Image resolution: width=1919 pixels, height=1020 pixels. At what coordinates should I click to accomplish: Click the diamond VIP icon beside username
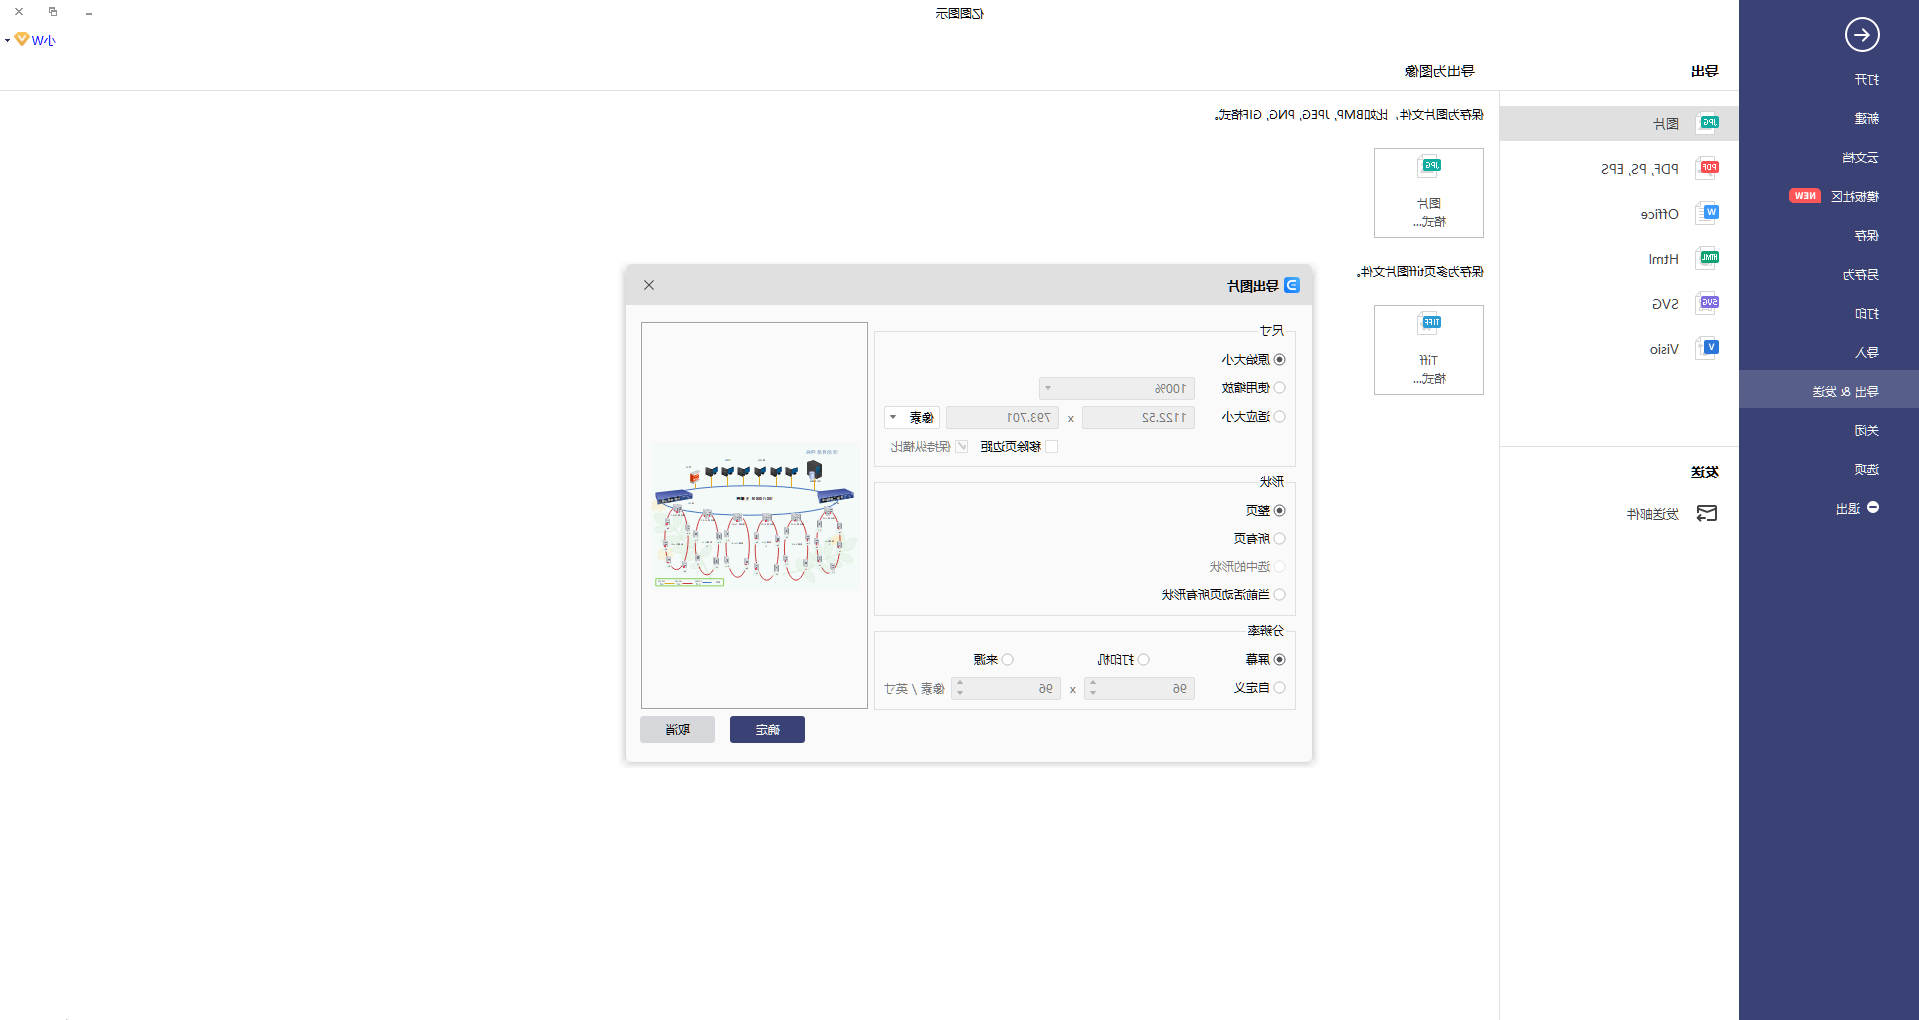click(x=22, y=39)
